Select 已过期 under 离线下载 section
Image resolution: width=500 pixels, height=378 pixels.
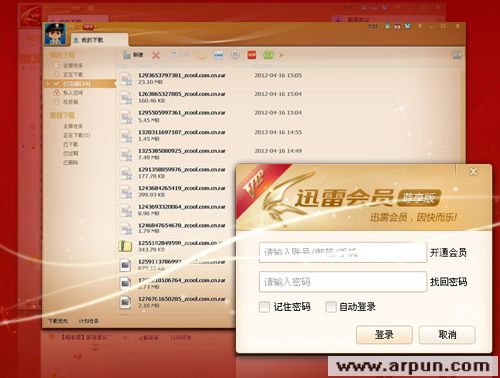coord(71,153)
